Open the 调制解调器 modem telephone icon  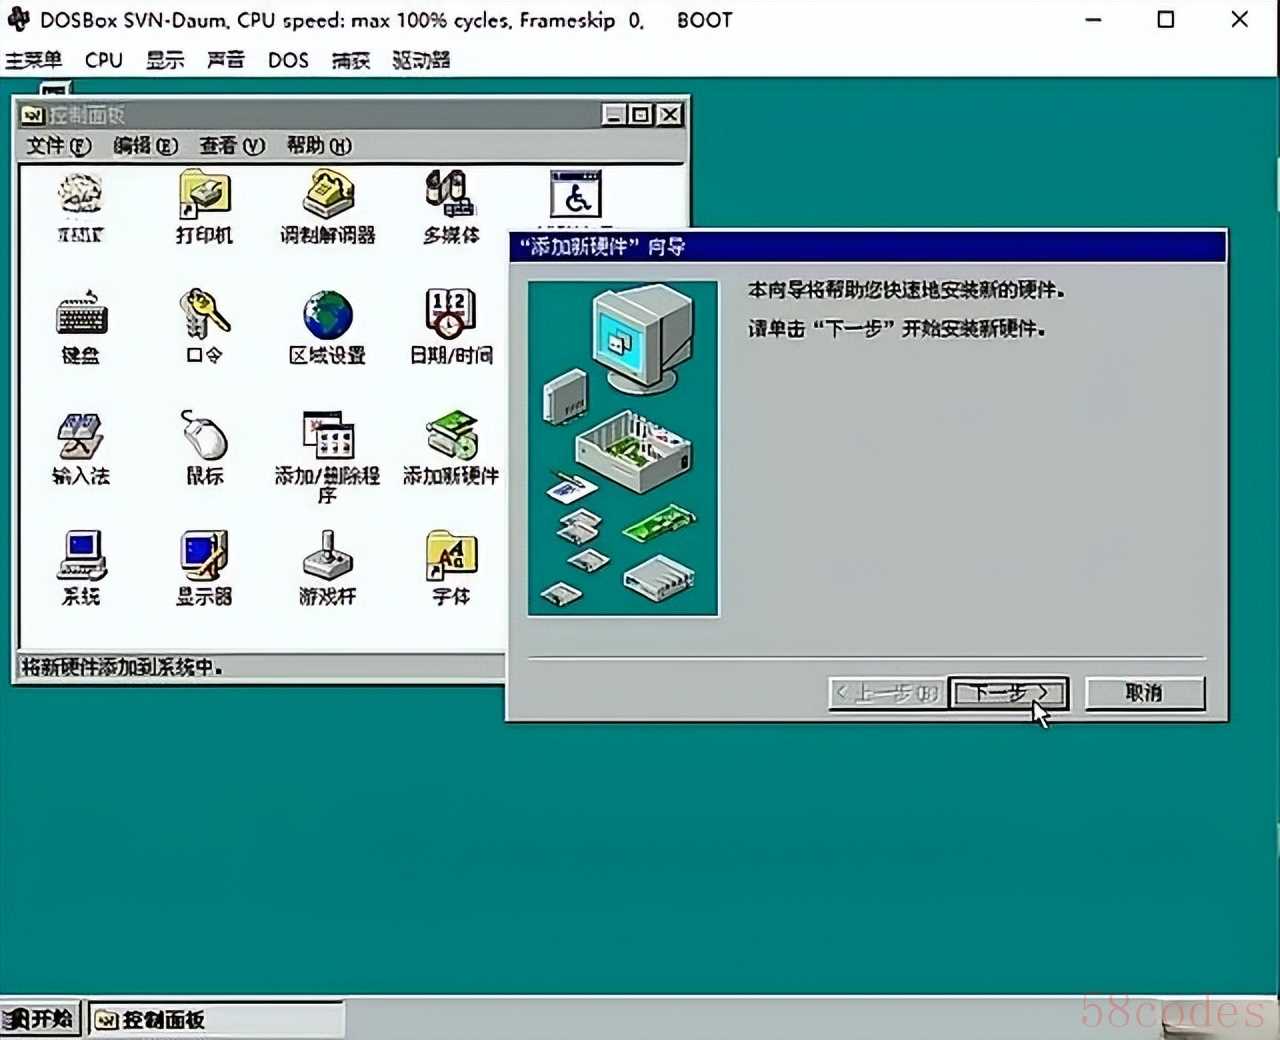328,206
